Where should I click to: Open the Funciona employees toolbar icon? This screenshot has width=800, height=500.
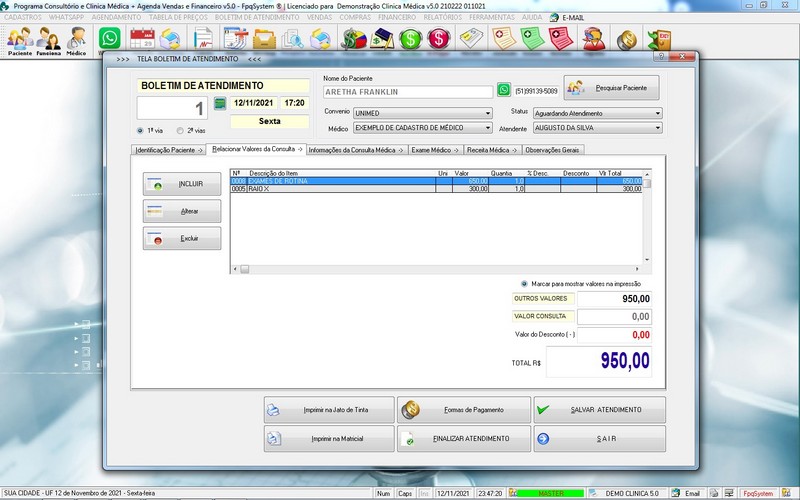[x=48, y=41]
